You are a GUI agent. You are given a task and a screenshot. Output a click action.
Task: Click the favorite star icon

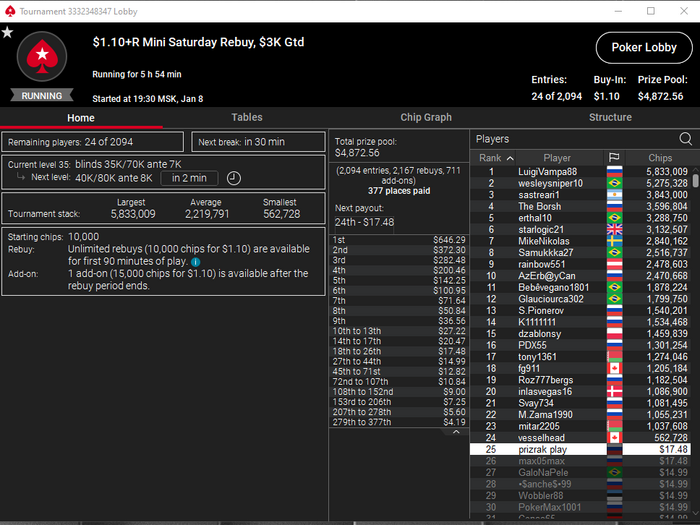[x=7, y=33]
